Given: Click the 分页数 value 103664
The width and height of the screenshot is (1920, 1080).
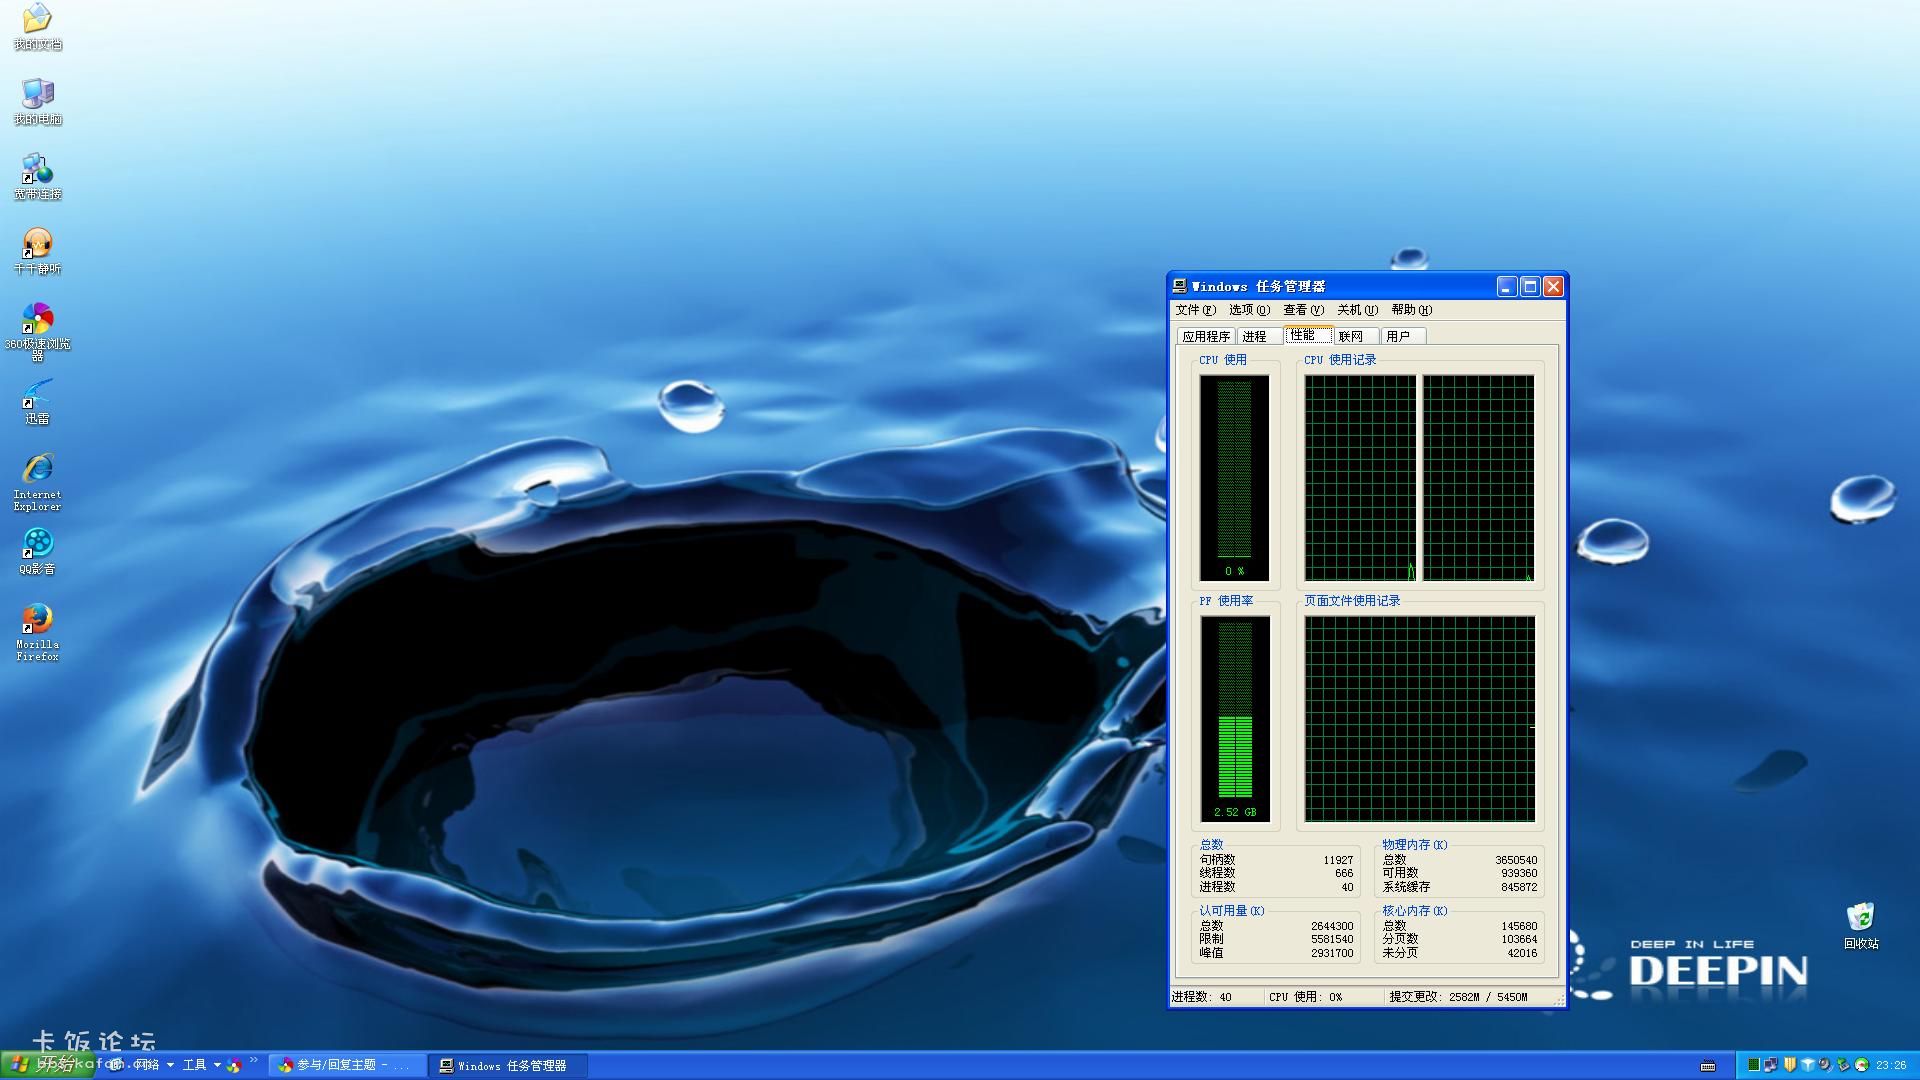Looking at the screenshot, I should [x=1519, y=939].
